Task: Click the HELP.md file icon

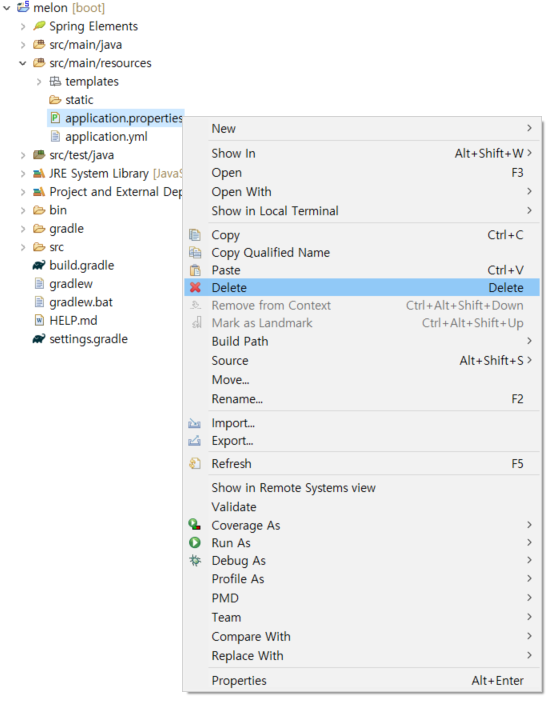Action: pos(39,320)
